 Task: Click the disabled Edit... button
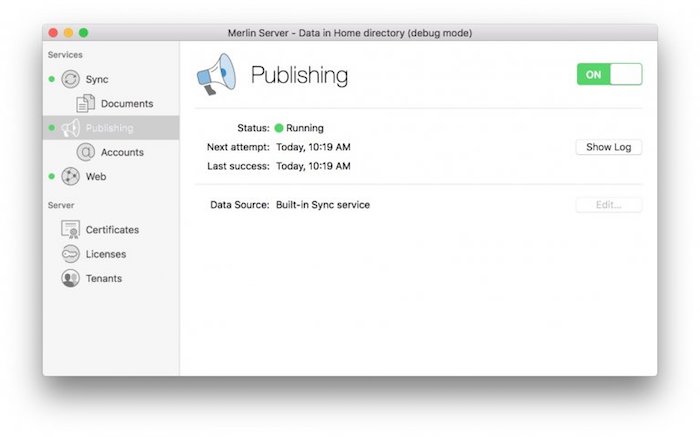pos(608,205)
